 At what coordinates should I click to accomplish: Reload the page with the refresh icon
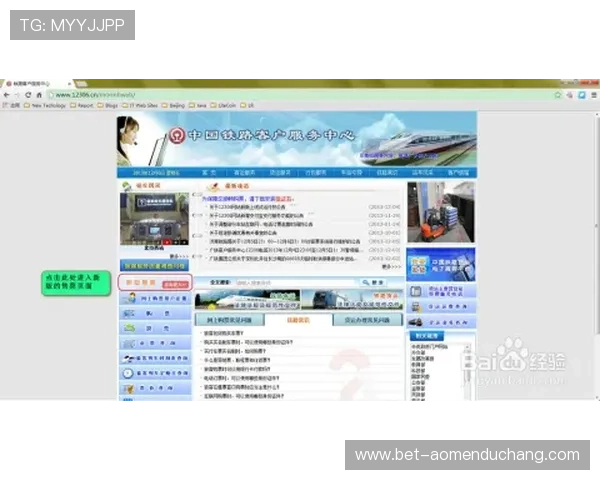[x=28, y=95]
